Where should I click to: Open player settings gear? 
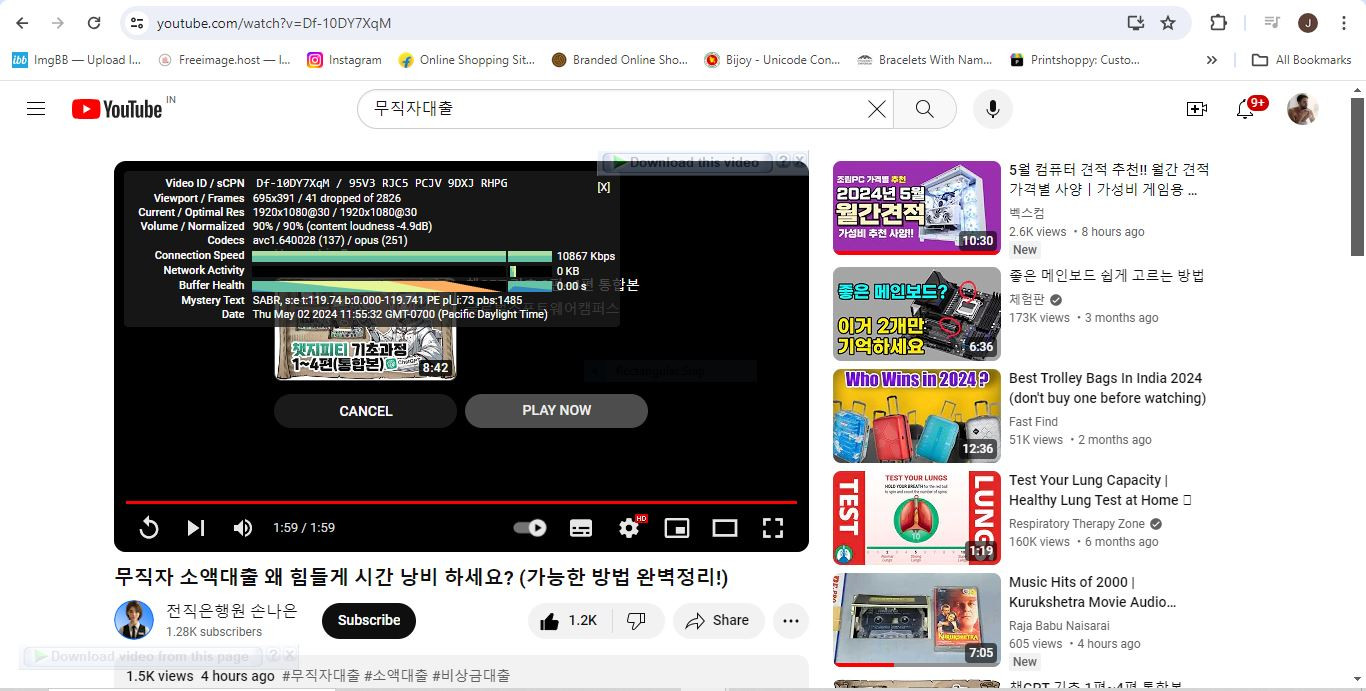click(629, 528)
